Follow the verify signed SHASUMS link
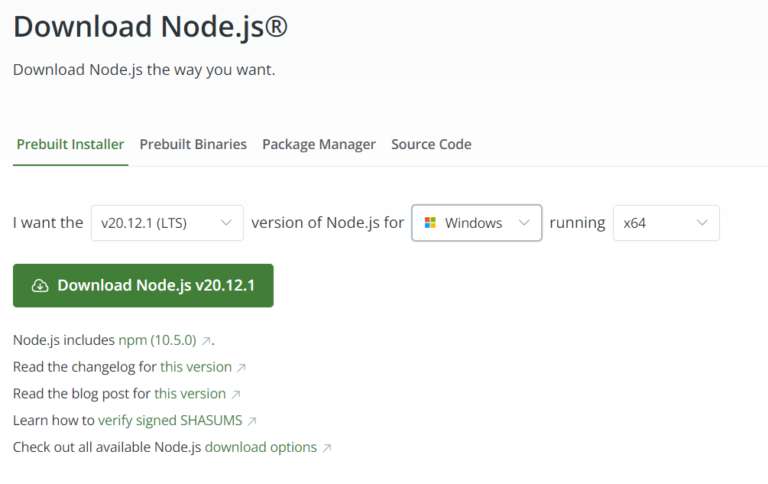 [170, 420]
